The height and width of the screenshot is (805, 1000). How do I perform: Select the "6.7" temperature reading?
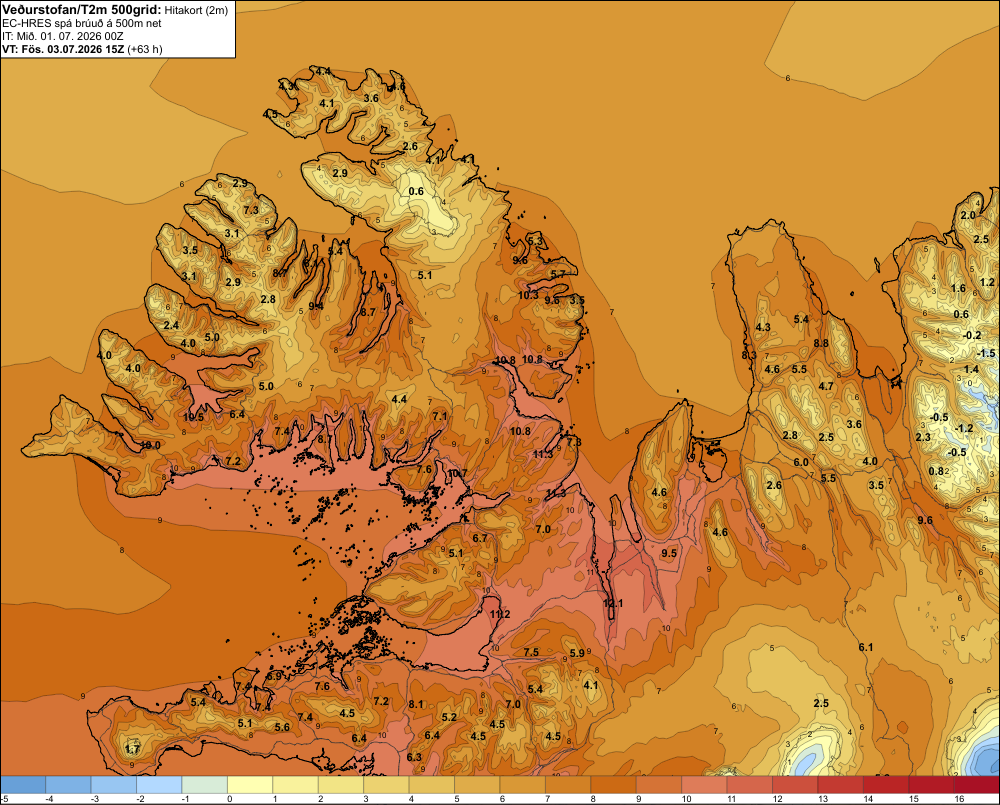pyautogui.click(x=480, y=538)
